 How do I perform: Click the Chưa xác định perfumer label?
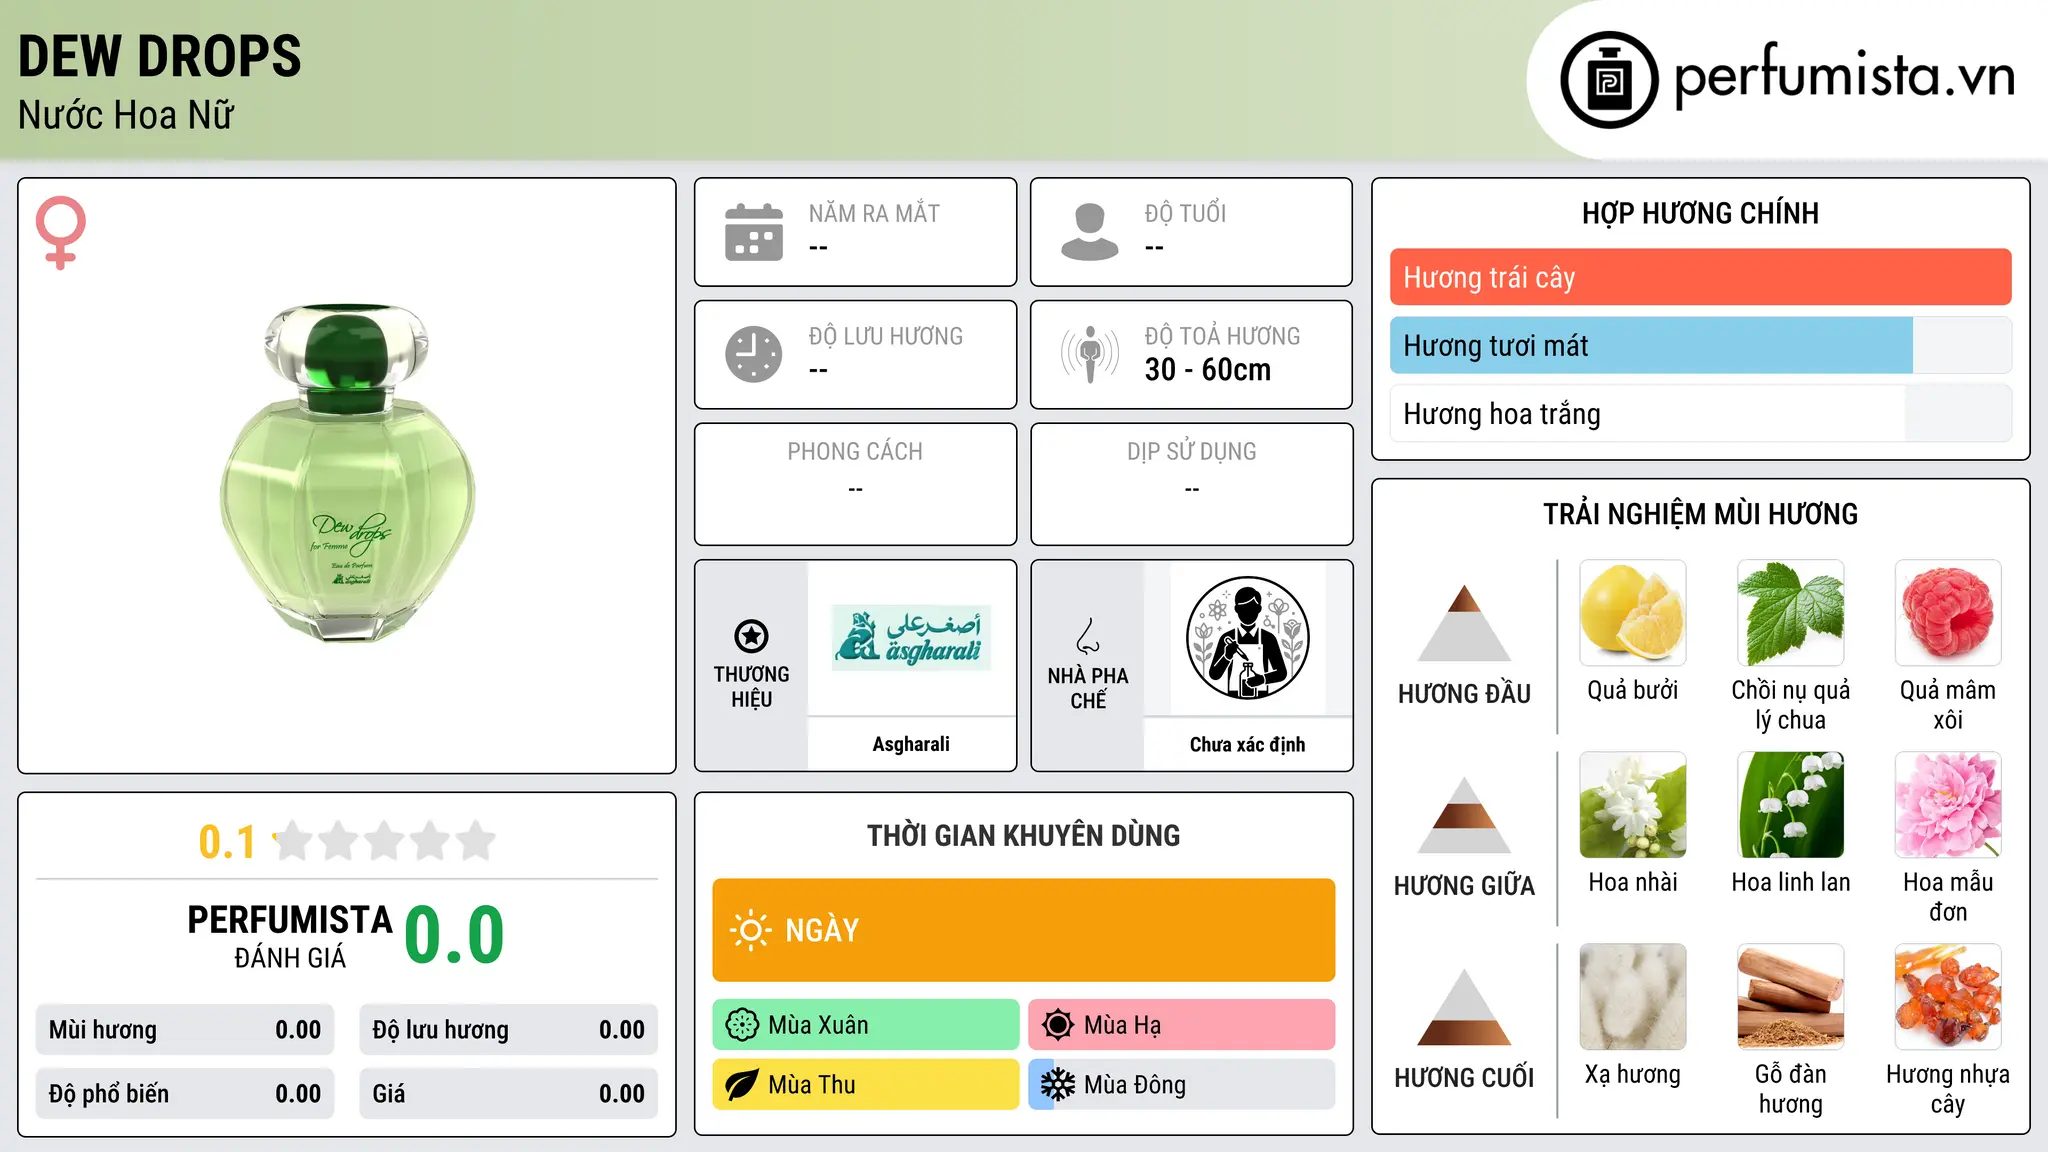[1247, 744]
